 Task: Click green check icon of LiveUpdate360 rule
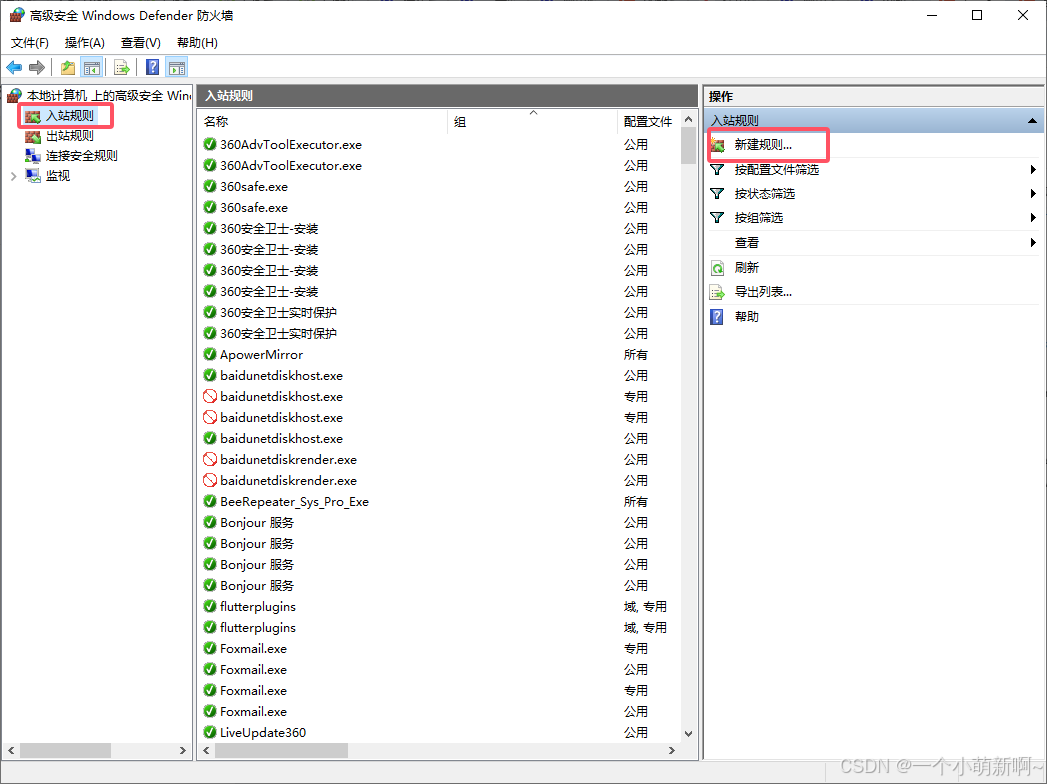[x=210, y=732]
